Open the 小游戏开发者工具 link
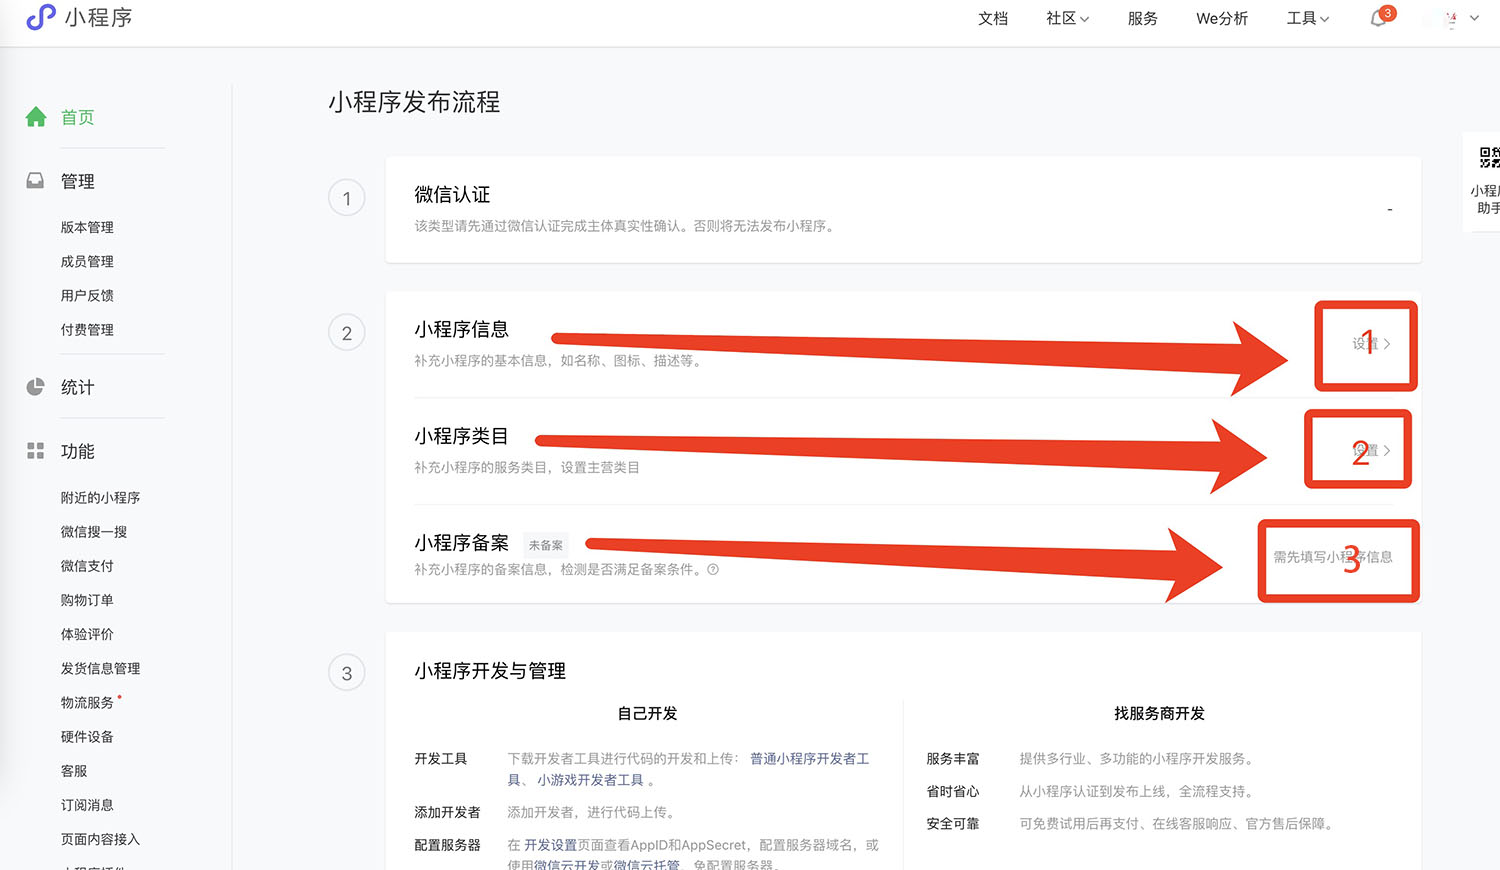The width and height of the screenshot is (1500, 870). point(590,780)
